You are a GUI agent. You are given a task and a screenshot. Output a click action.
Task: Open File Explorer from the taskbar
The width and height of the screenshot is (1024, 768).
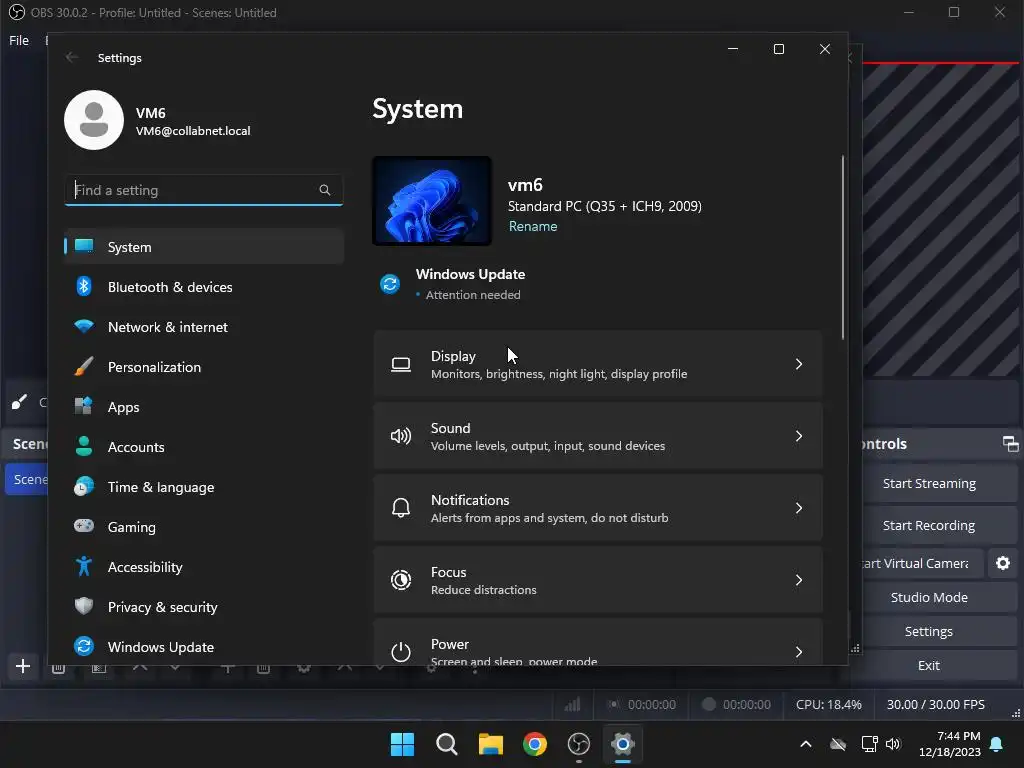[490, 744]
